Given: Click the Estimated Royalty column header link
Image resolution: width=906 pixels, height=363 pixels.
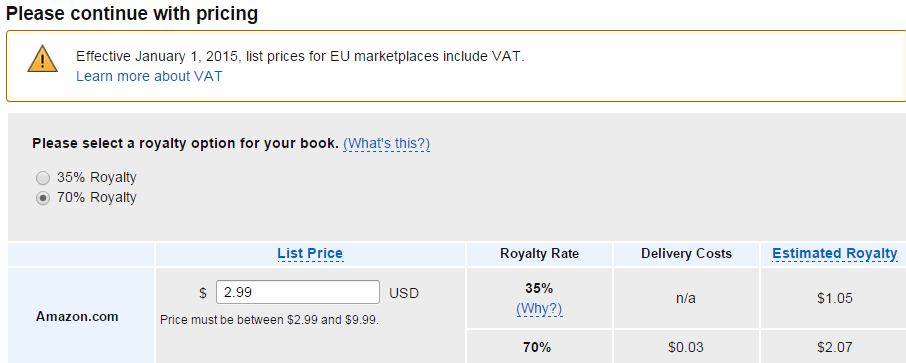Looking at the screenshot, I should click(x=835, y=254).
